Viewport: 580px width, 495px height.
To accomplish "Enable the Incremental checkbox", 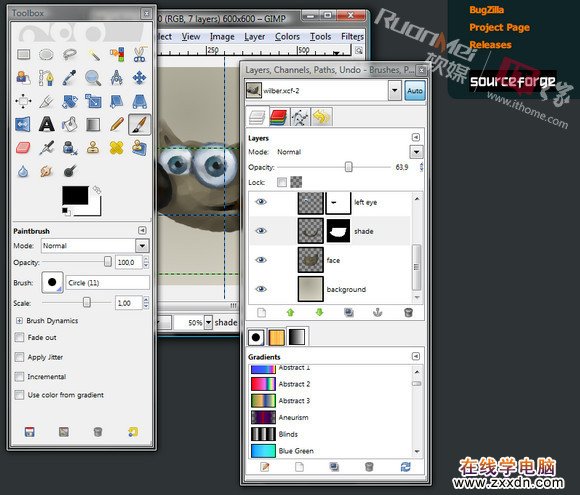I will (x=19, y=377).
